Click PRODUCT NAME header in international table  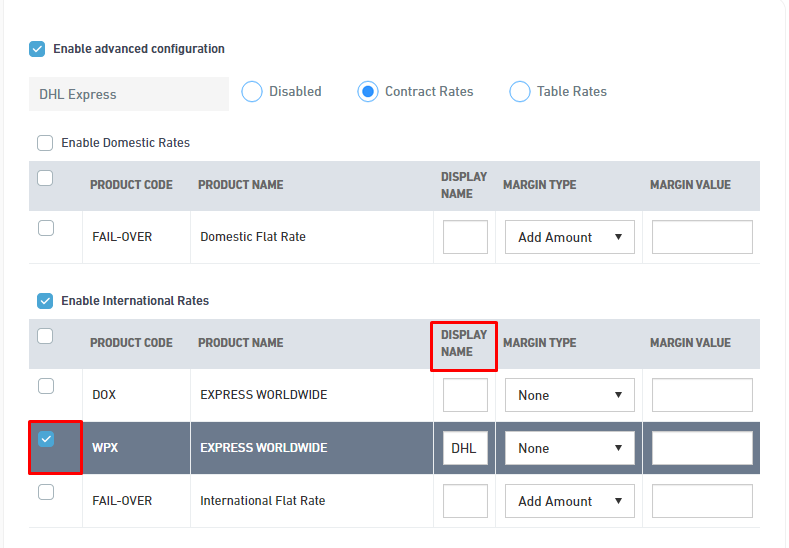pos(241,343)
